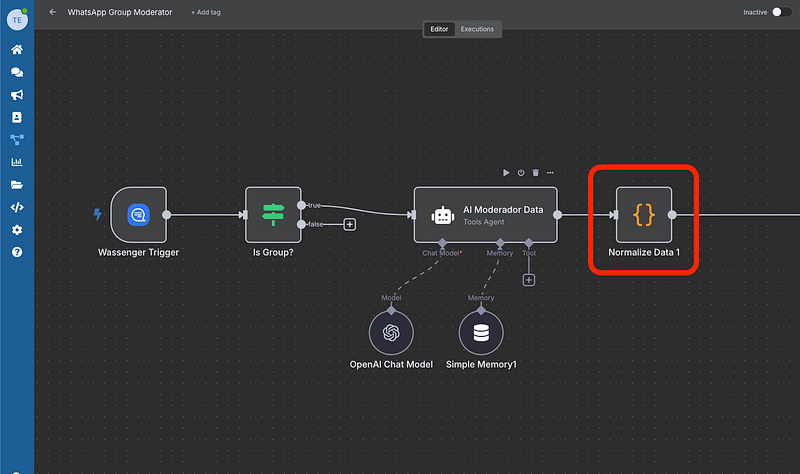800x474 pixels.
Task: Toggle the workflow Inactive switch
Action: pyautogui.click(x=781, y=12)
